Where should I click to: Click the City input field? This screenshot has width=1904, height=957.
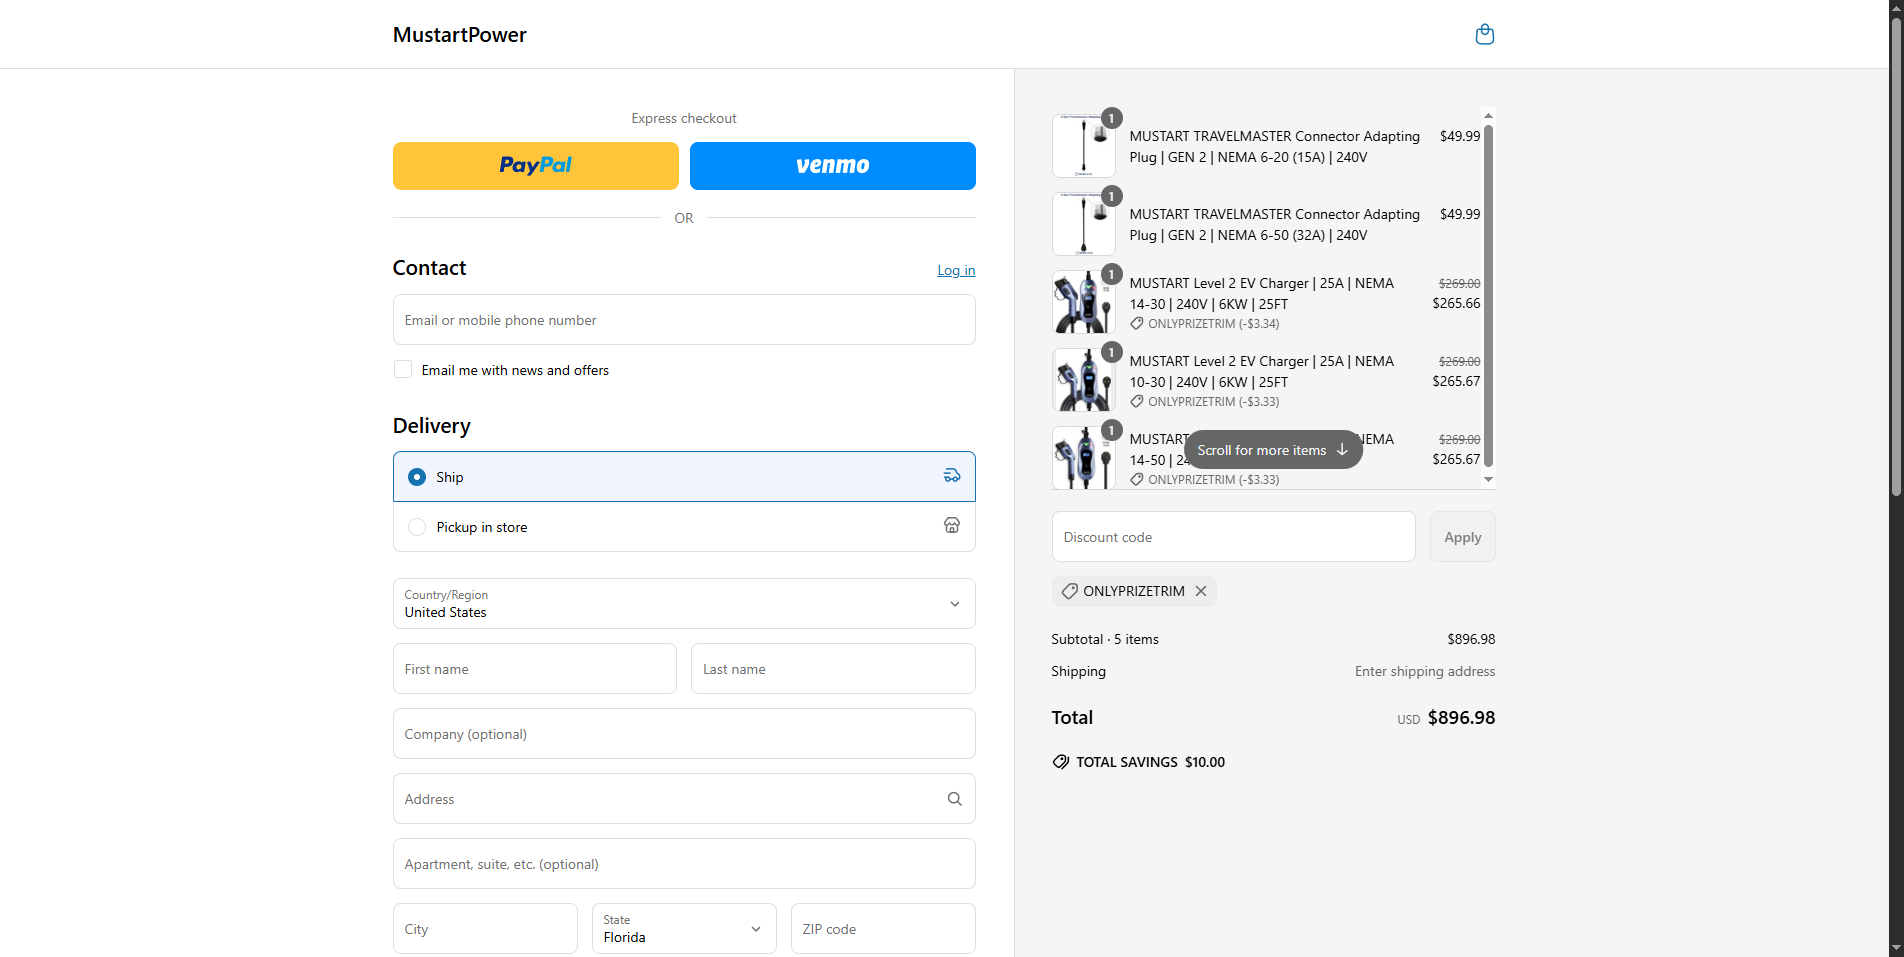click(485, 929)
